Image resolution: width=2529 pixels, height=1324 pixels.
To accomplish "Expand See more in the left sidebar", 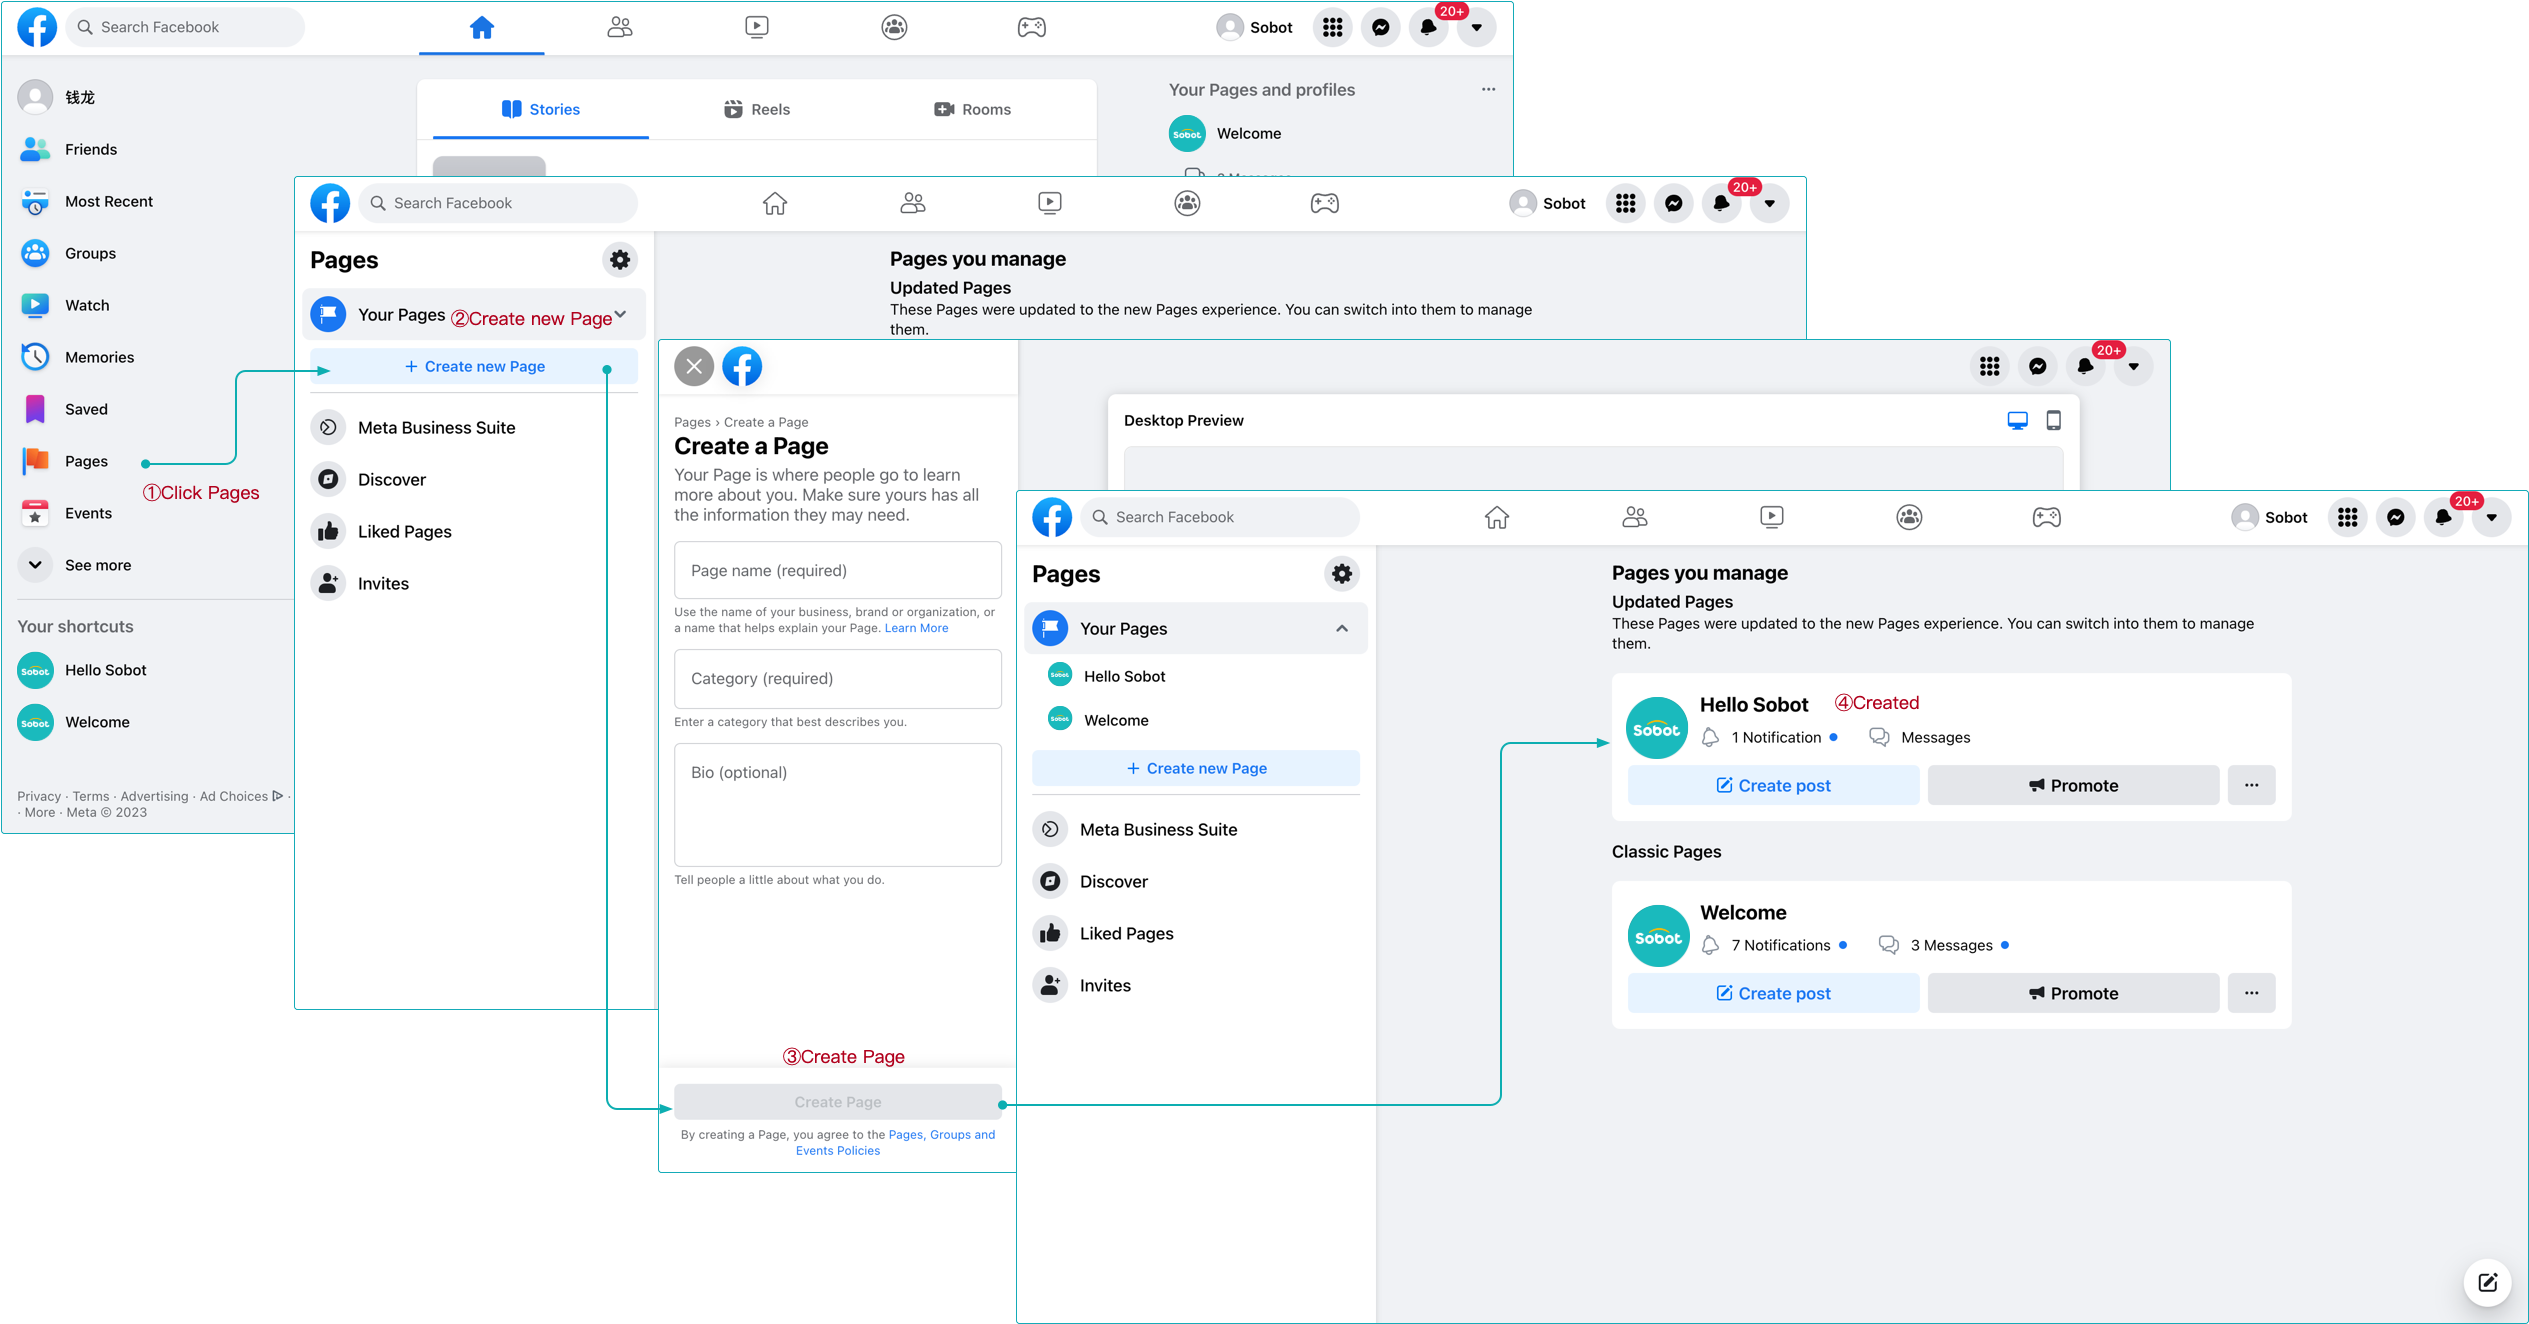I will coord(97,565).
